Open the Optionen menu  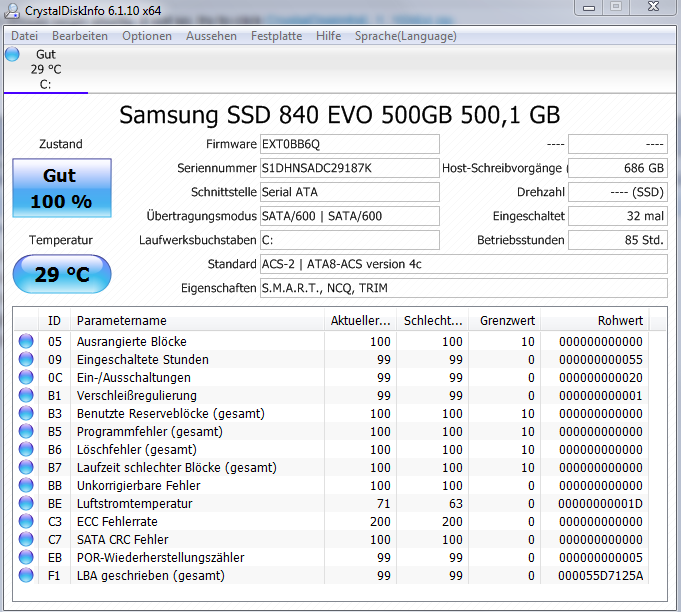coord(147,36)
